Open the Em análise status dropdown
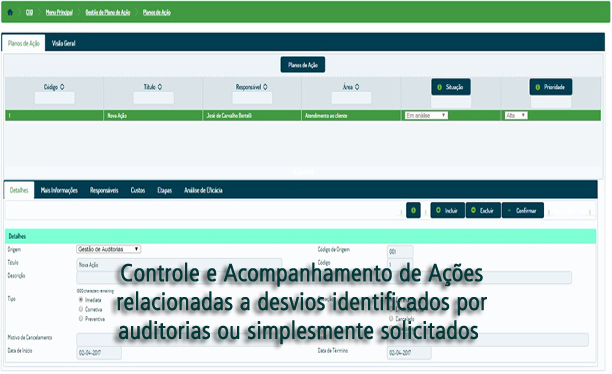Image resolution: width=612 pixels, height=374 pixels. [x=426, y=115]
